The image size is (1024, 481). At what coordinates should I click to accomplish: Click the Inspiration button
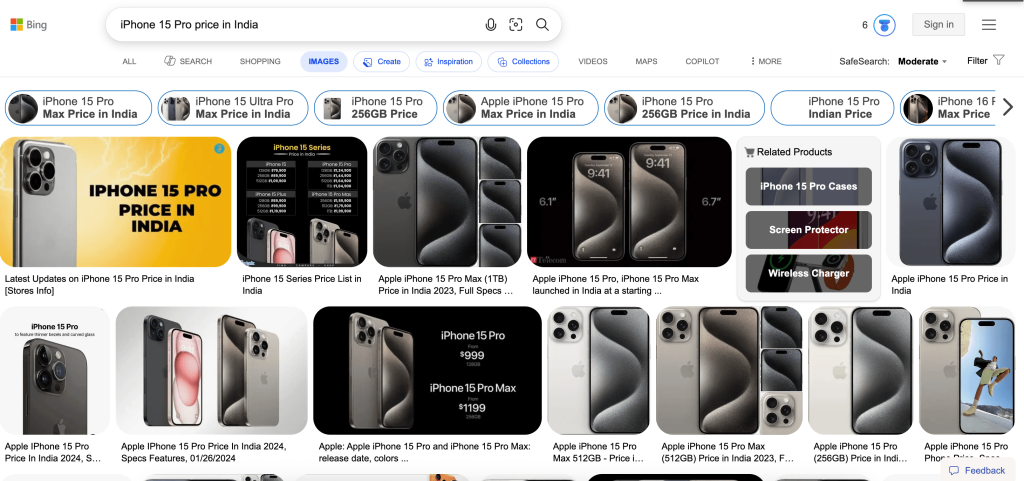(449, 61)
